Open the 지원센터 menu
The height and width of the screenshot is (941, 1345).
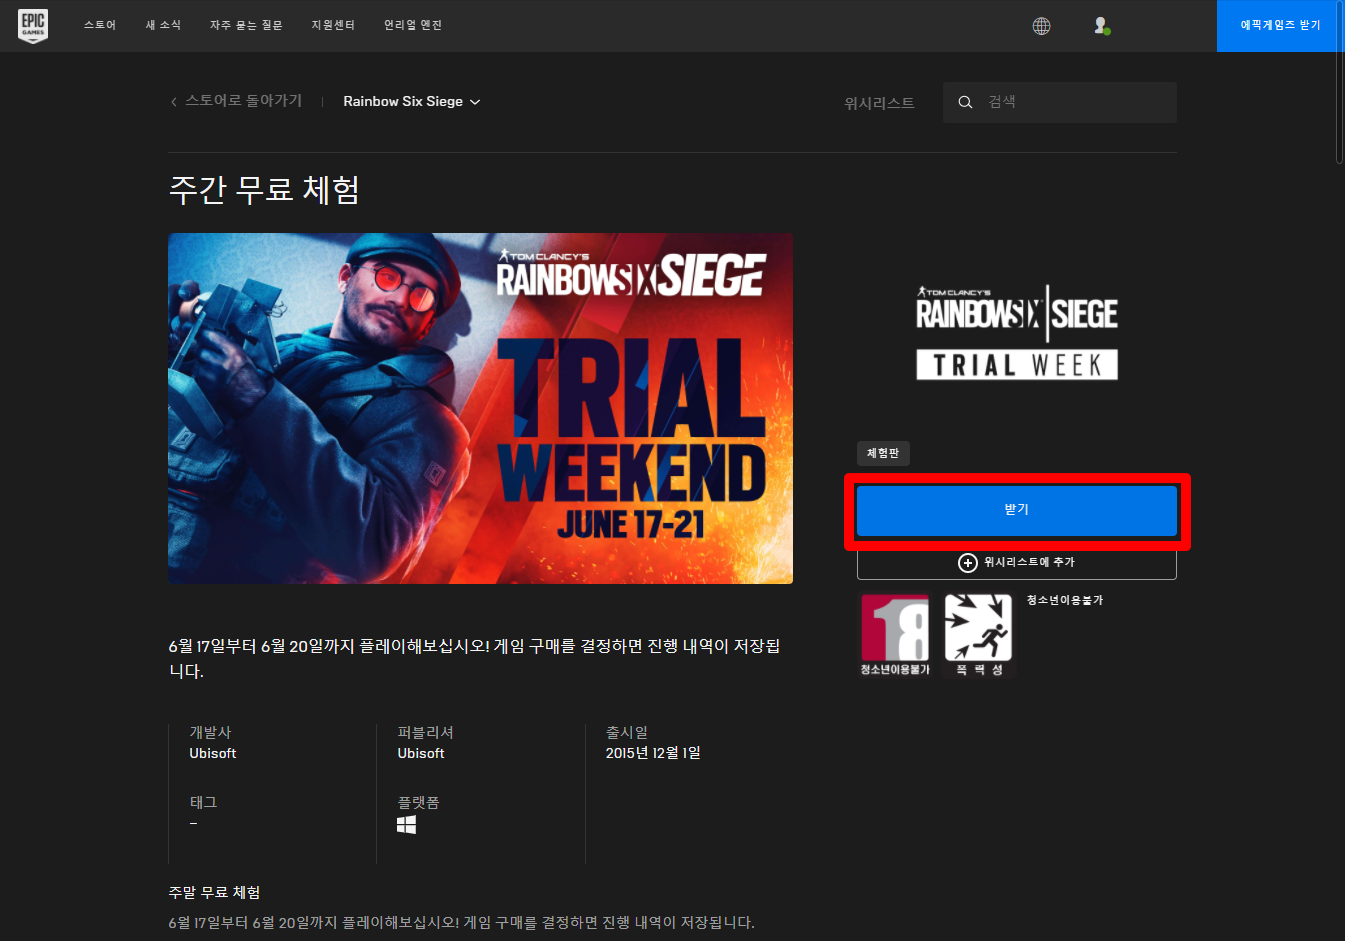click(x=333, y=26)
